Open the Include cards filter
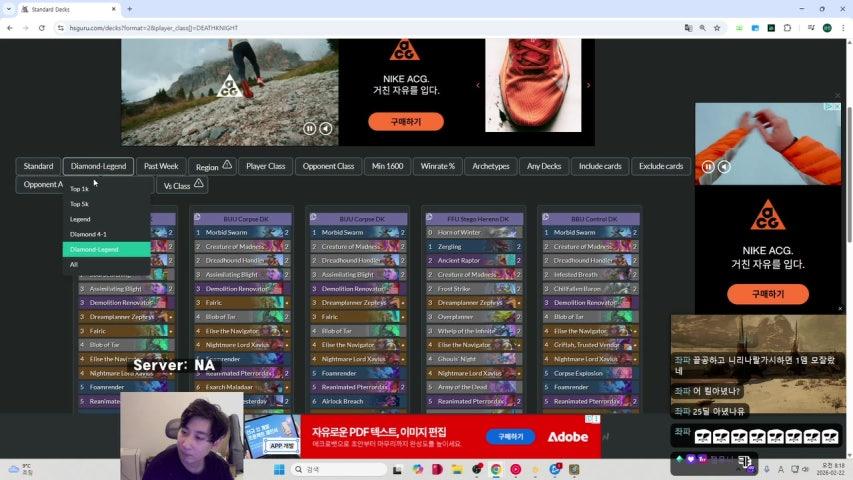Image resolution: width=853 pixels, height=480 pixels. 600,166
